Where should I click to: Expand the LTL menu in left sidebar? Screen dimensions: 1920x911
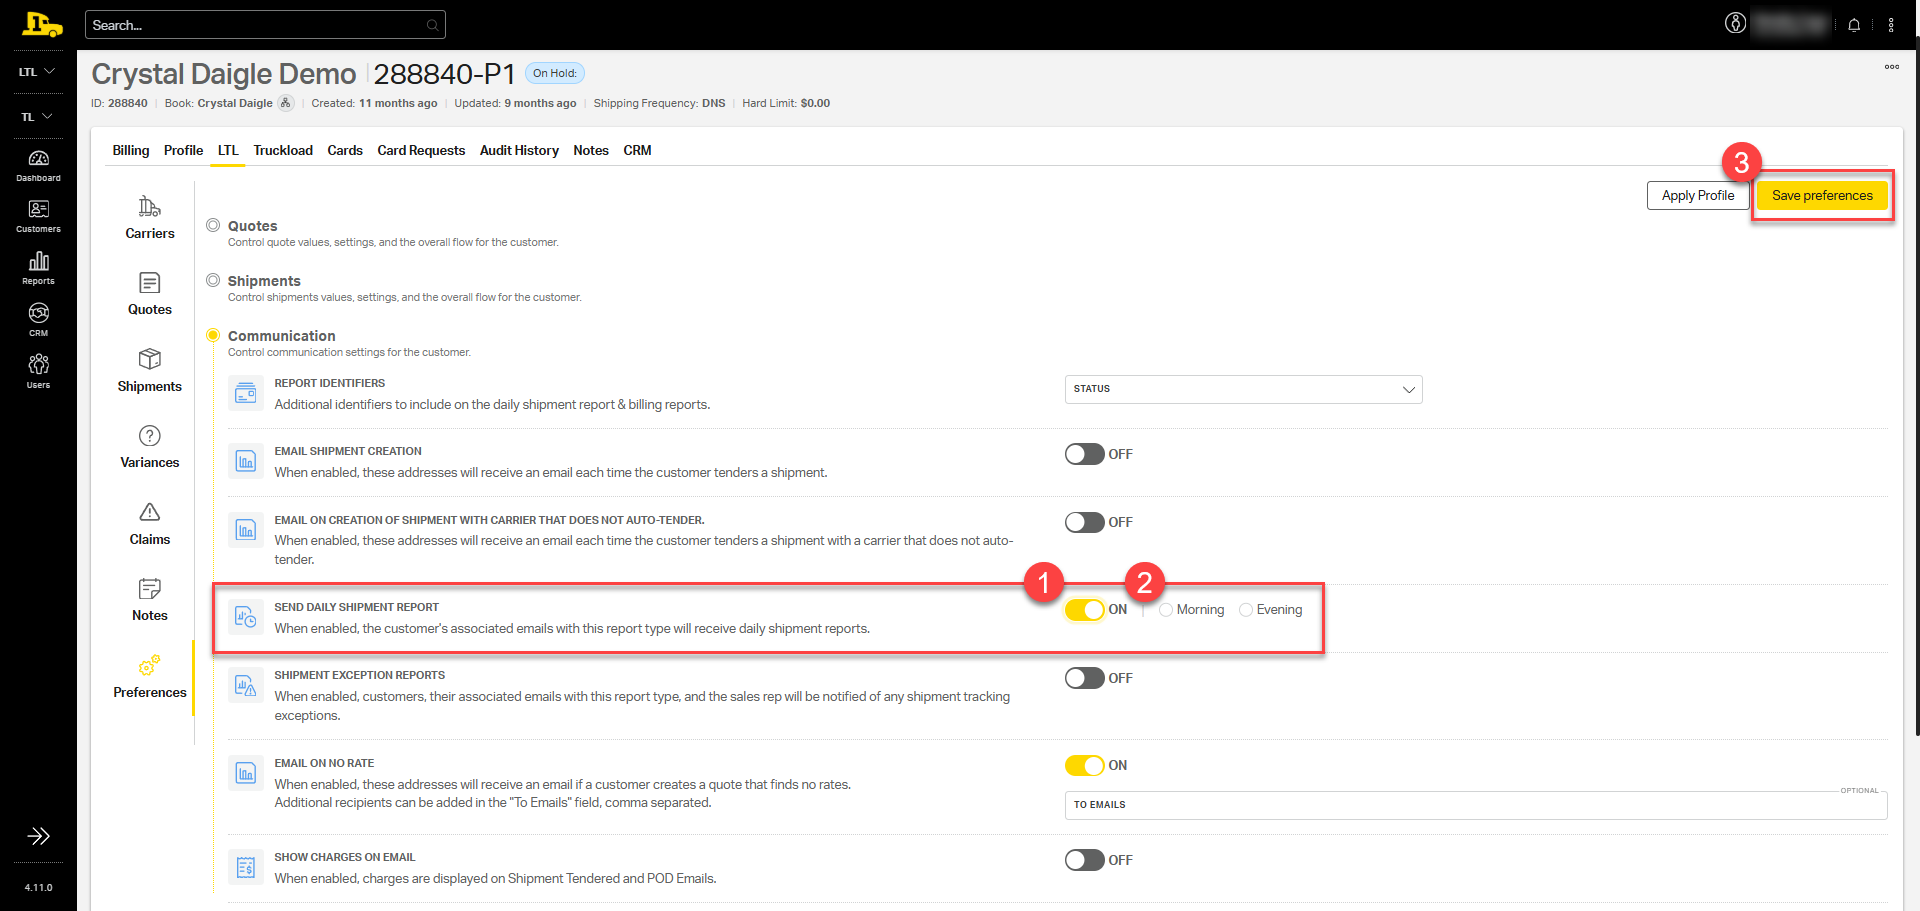click(38, 72)
